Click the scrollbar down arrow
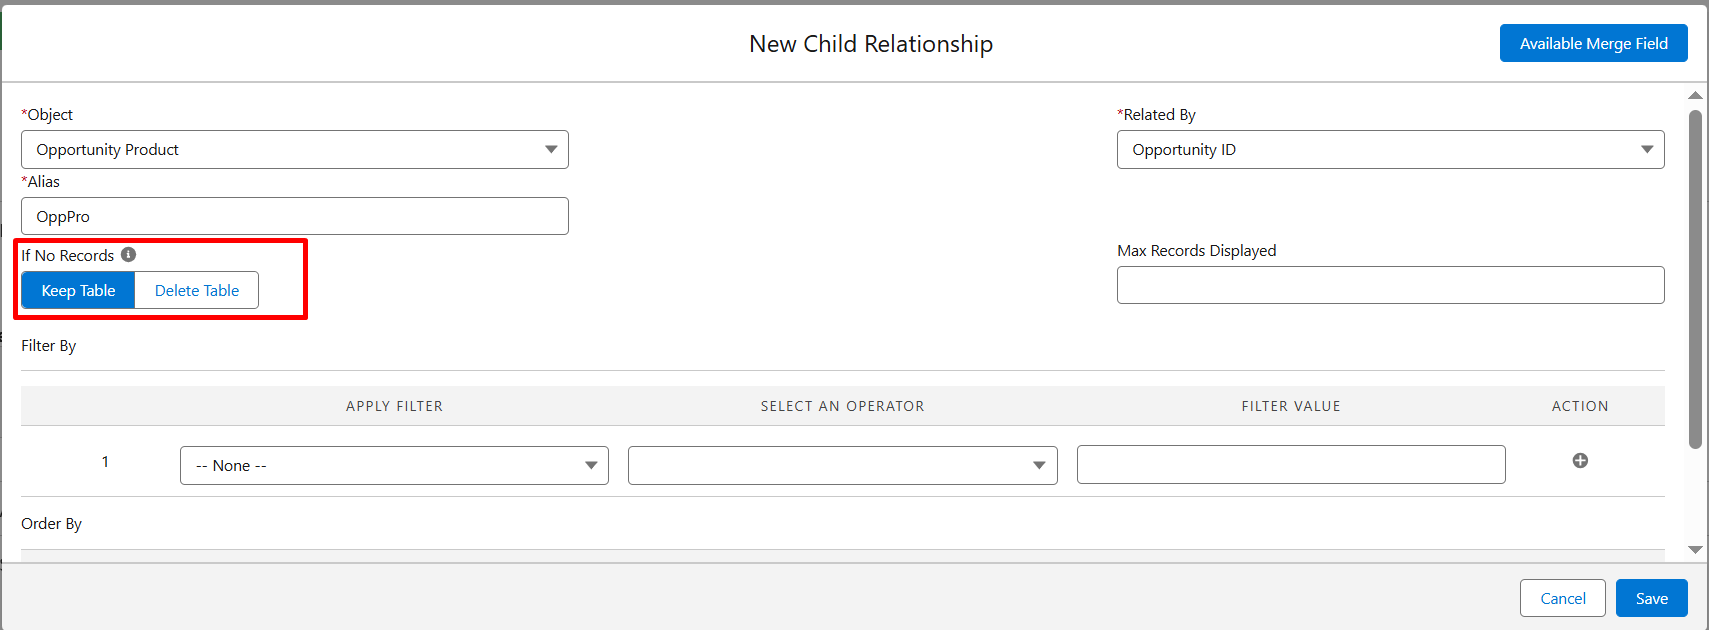This screenshot has height=630, width=1709. coord(1695,549)
